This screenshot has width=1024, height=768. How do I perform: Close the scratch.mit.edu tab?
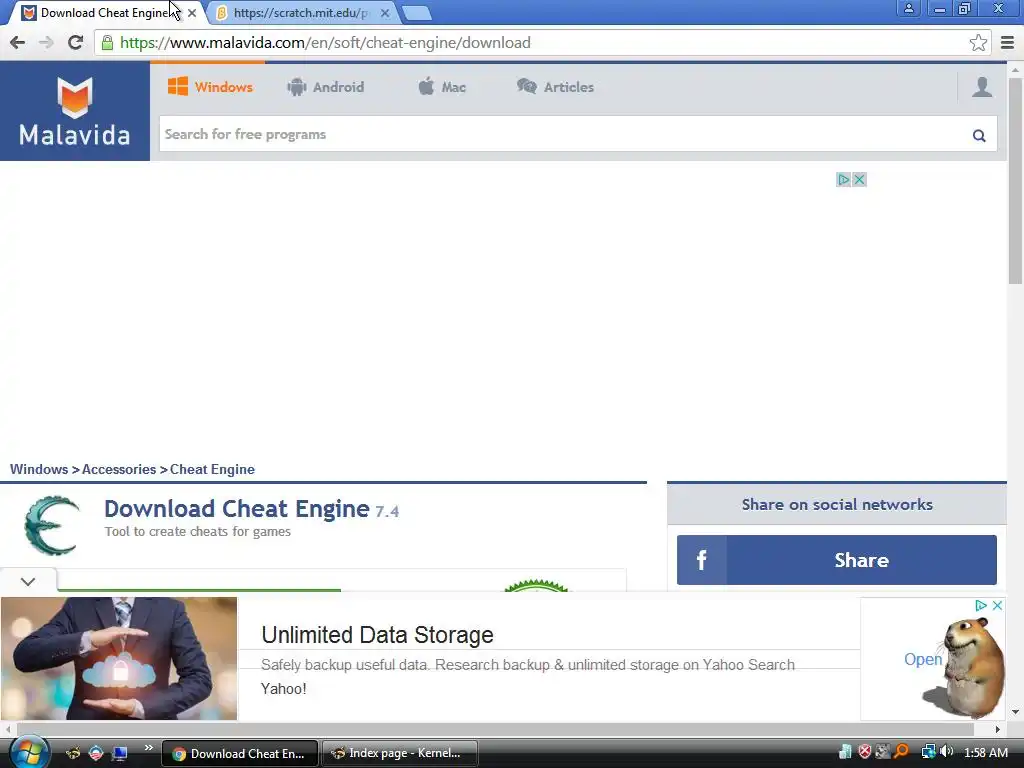coord(385,13)
